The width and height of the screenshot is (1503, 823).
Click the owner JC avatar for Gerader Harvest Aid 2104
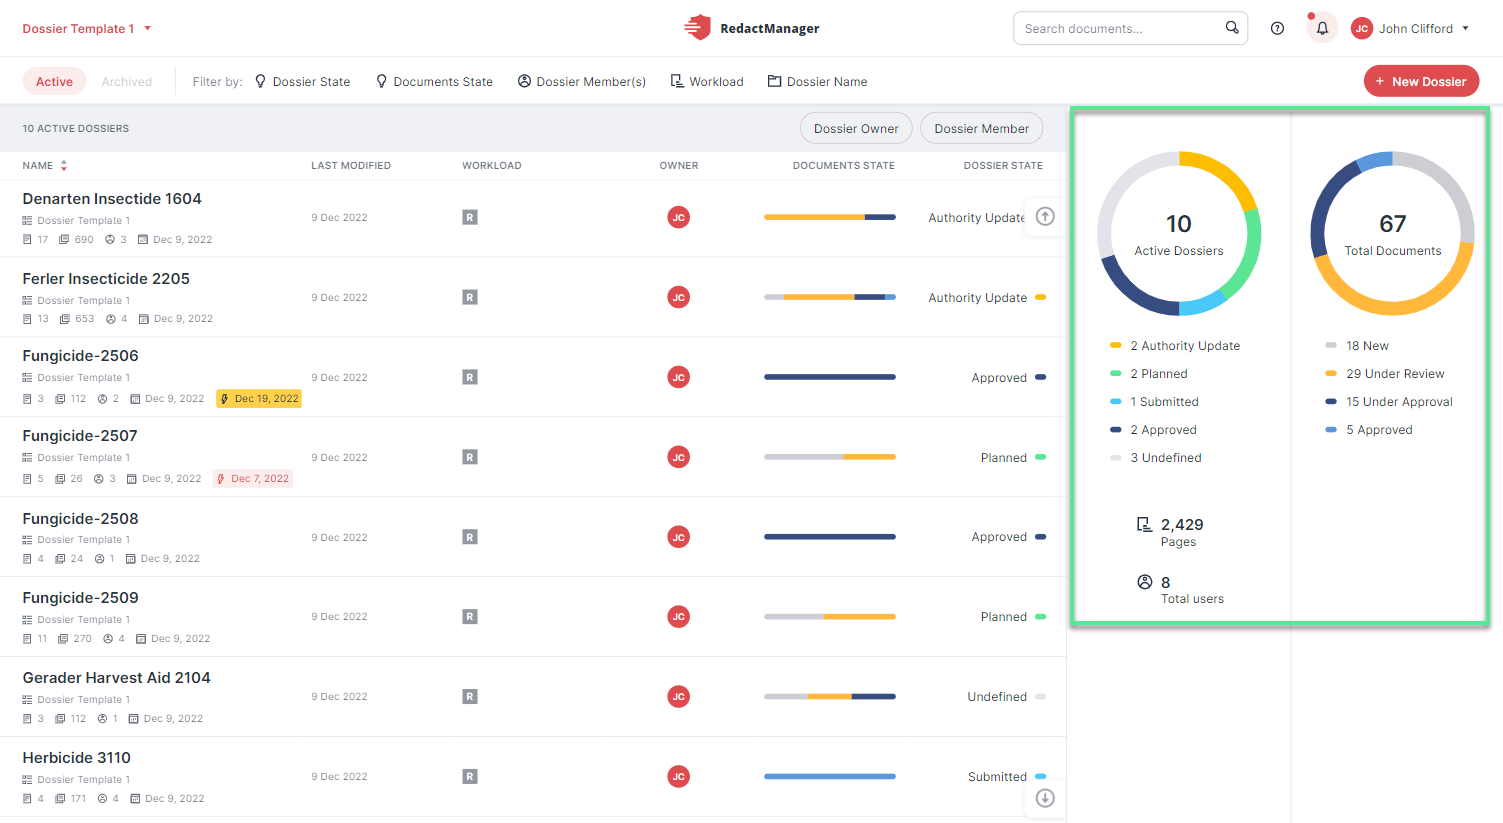pyautogui.click(x=679, y=696)
